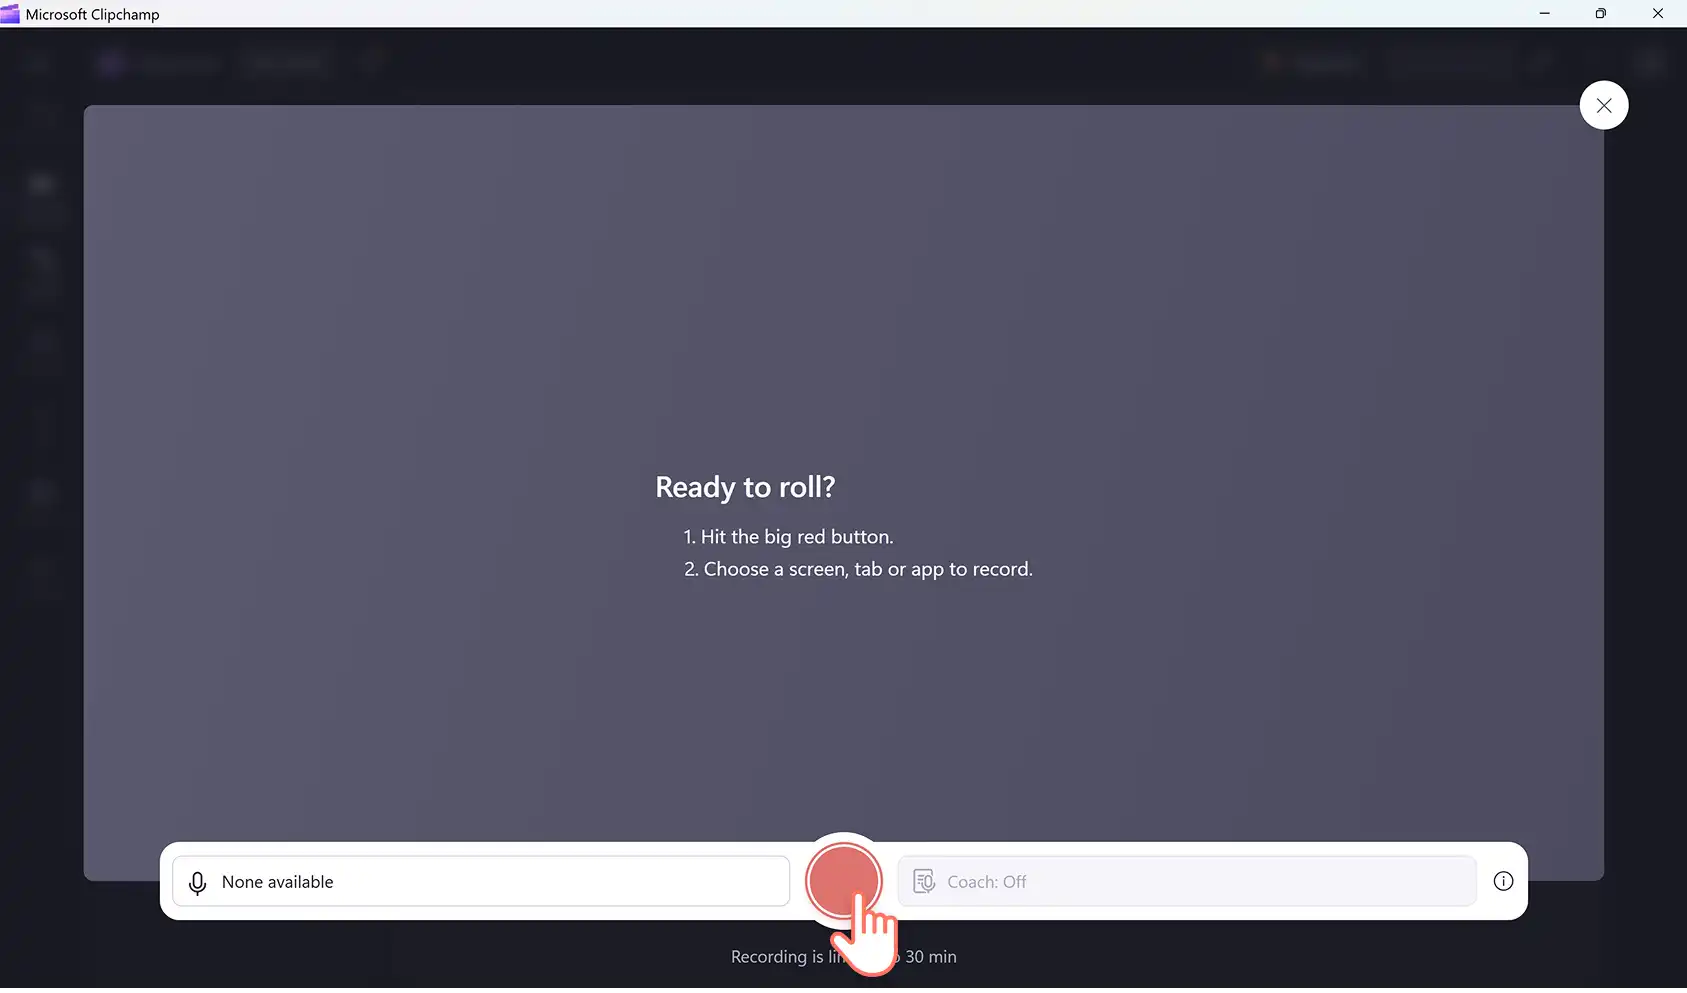Close the Microsoft Clipchamp application window
The height and width of the screenshot is (993, 1687).
point(1657,13)
